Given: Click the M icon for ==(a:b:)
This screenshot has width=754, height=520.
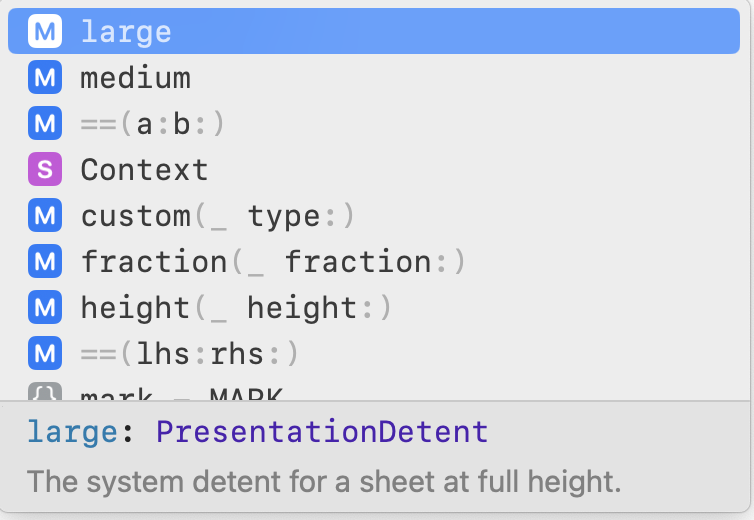Looking at the screenshot, I should point(45,123).
